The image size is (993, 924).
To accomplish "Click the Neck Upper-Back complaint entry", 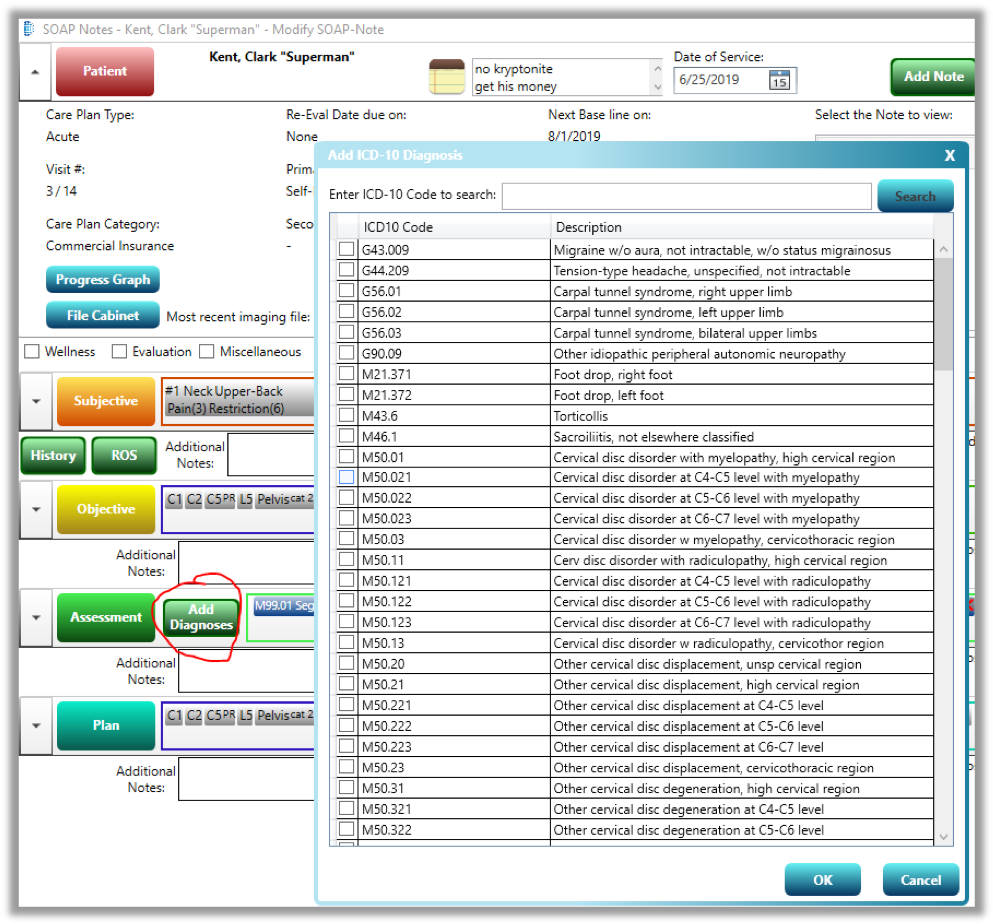I will tap(239, 400).
